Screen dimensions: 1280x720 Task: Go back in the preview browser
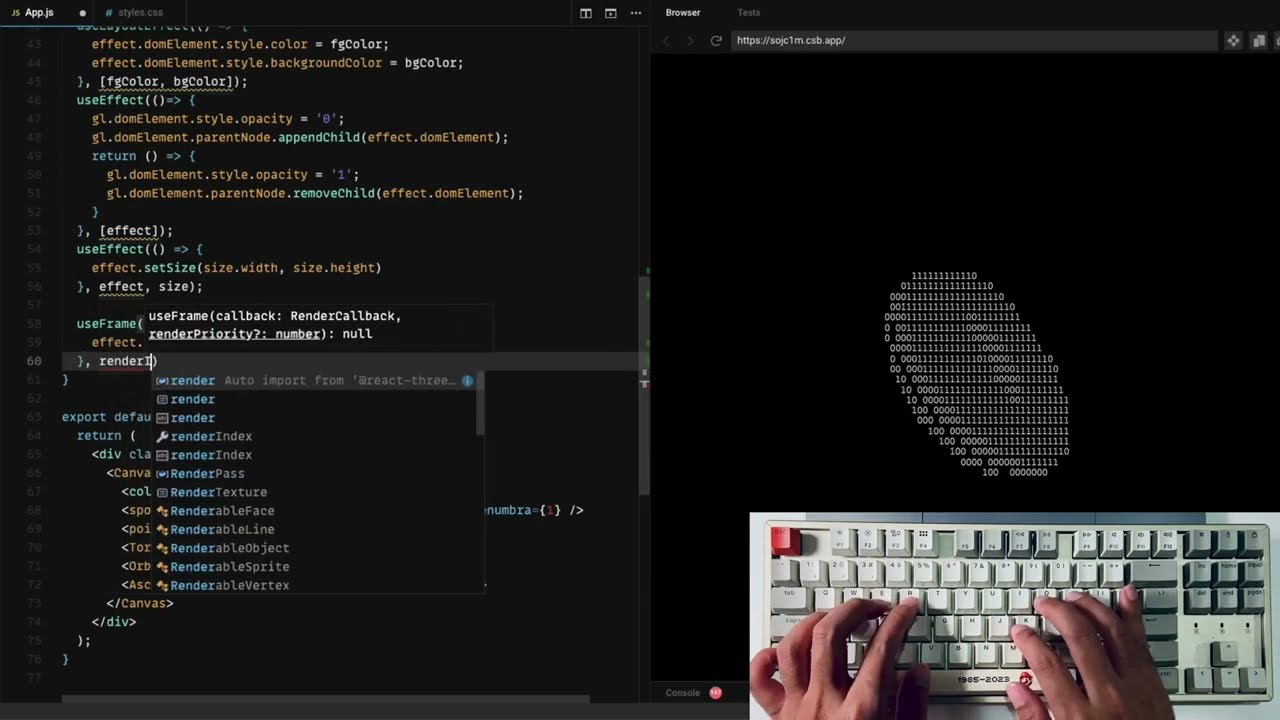[x=666, y=41]
